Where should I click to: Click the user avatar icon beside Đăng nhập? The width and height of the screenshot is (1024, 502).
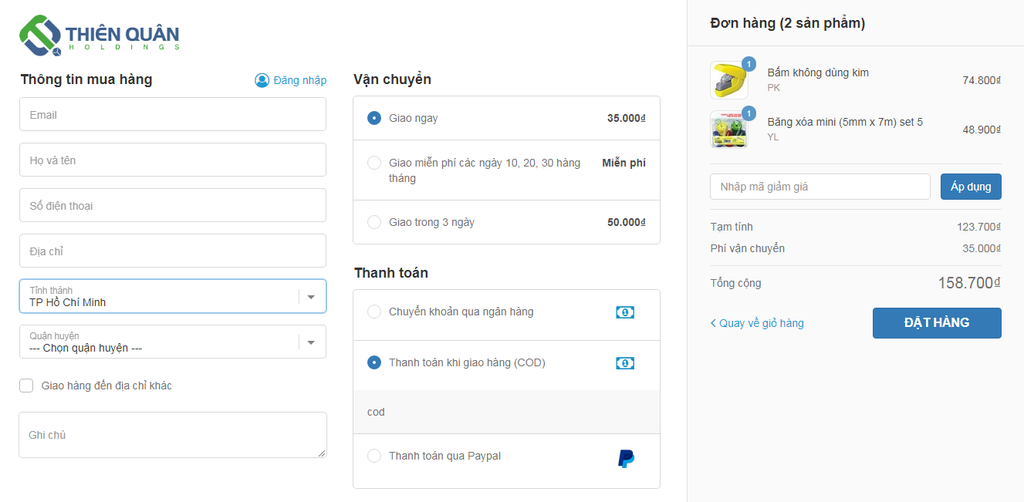(262, 80)
